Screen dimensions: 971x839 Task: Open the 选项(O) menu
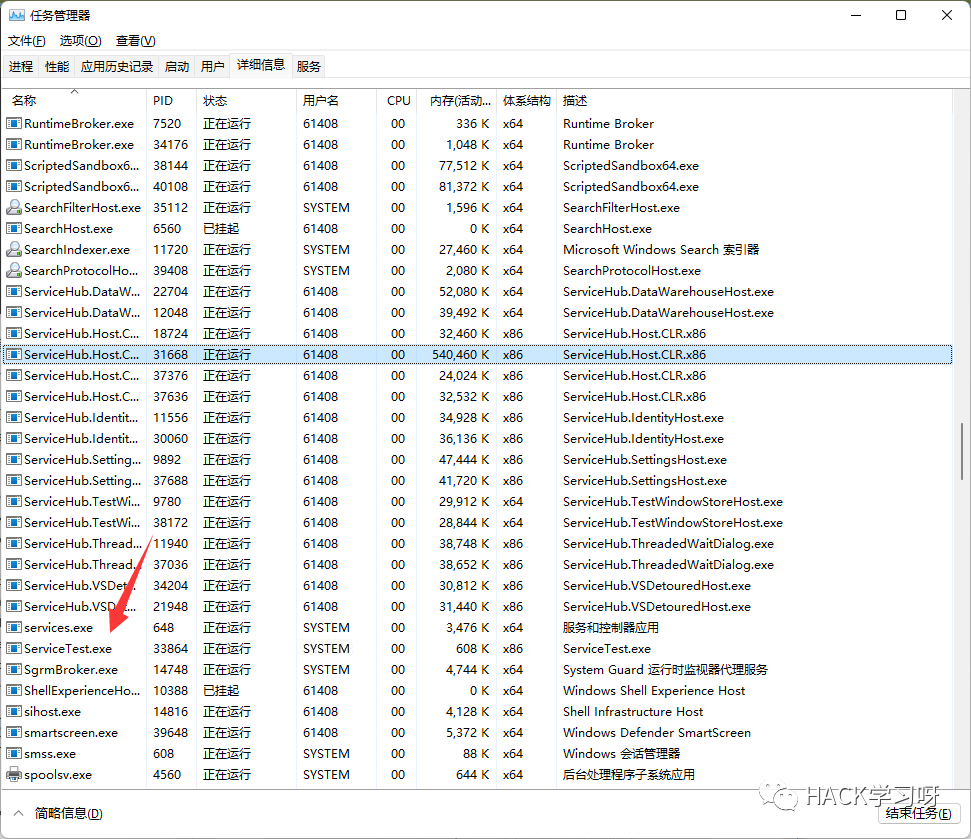tap(81, 41)
